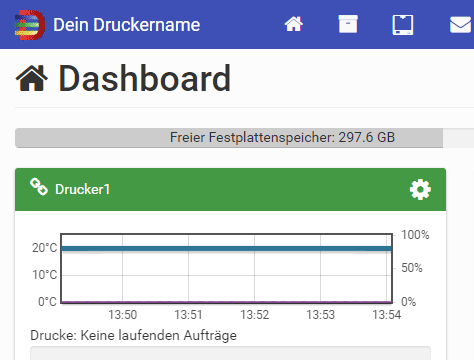Click the Dashboard heading text
Image resolution: width=474 pixels, height=360 pixels.
(144, 79)
